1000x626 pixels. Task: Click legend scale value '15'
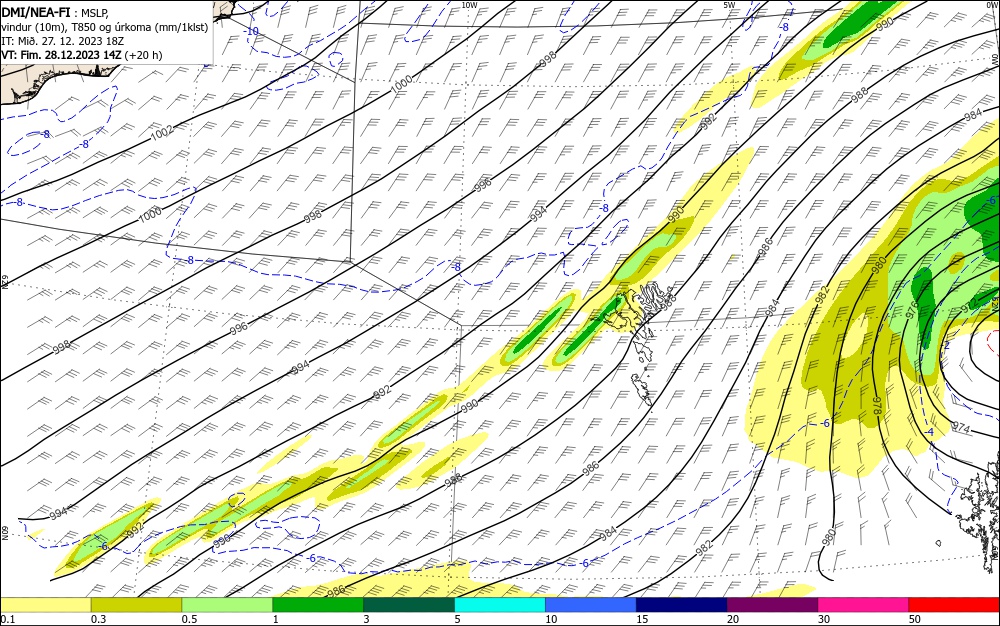pyautogui.click(x=642, y=619)
